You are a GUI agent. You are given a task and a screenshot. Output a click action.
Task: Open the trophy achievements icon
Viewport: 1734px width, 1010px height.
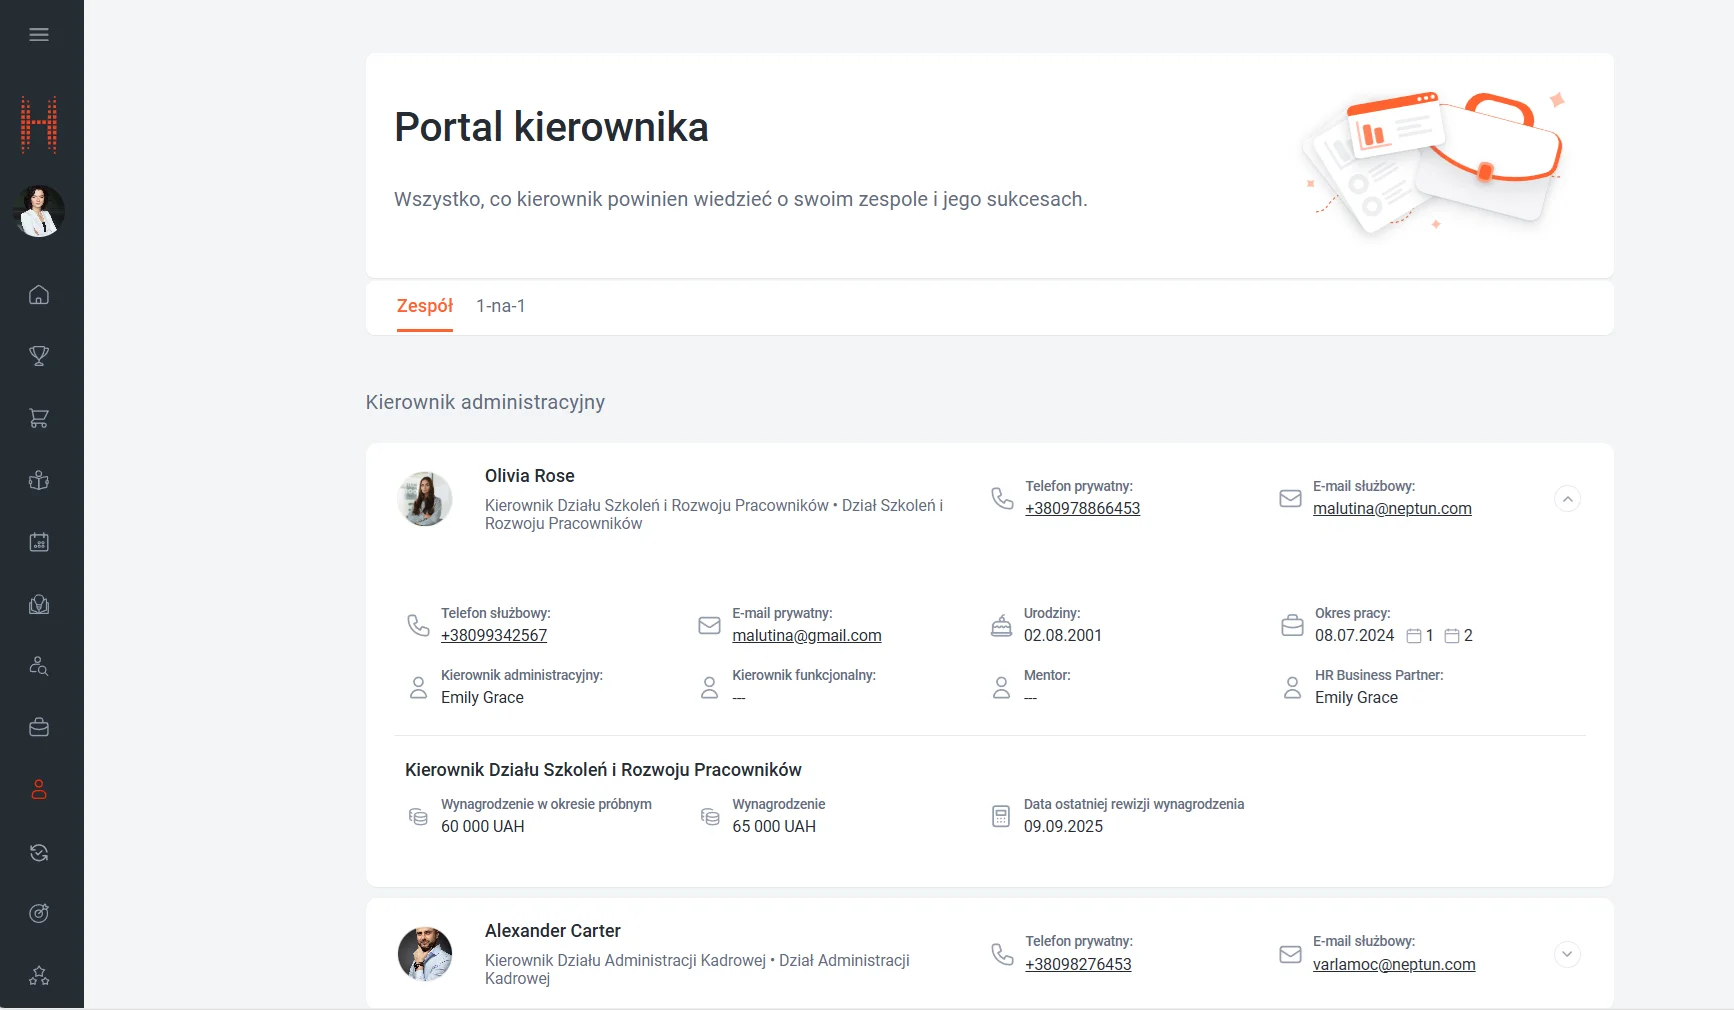point(39,356)
